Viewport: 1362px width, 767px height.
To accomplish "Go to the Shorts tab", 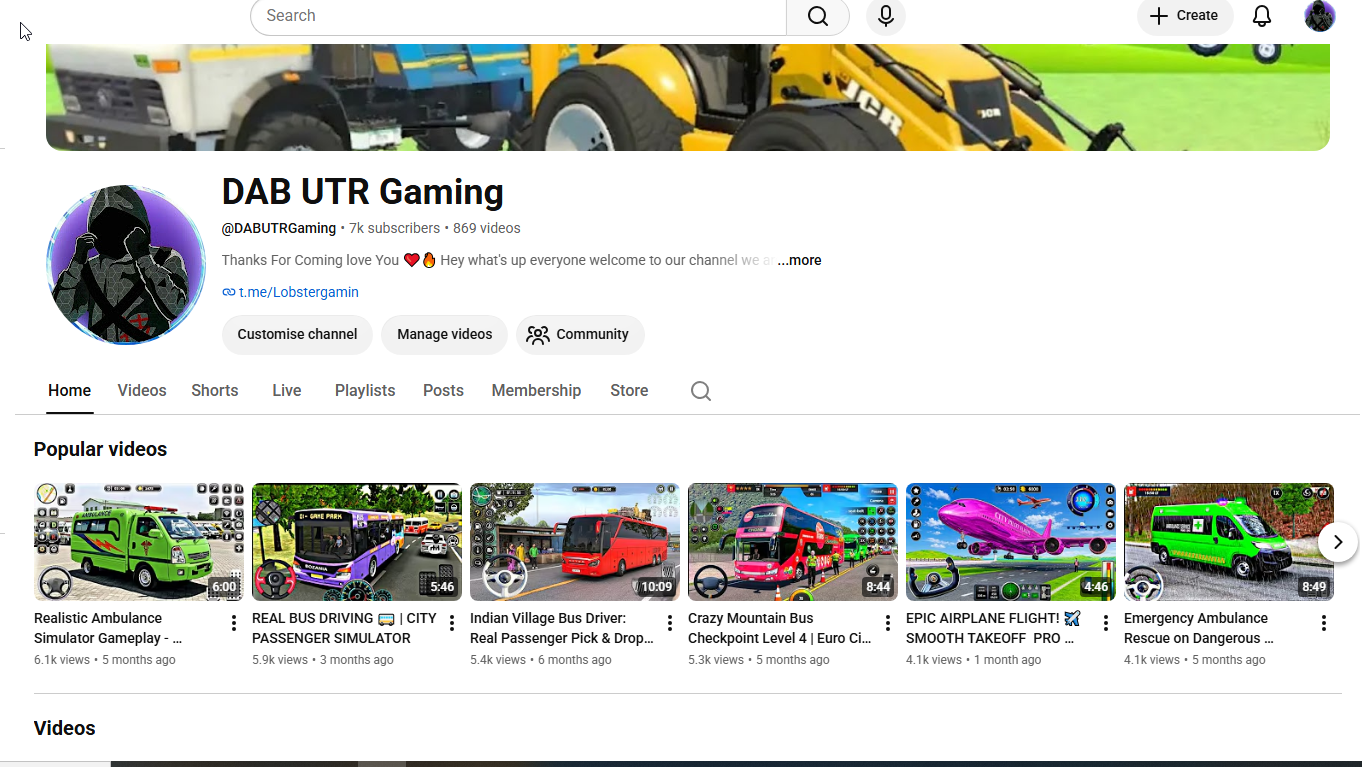I will (x=215, y=391).
